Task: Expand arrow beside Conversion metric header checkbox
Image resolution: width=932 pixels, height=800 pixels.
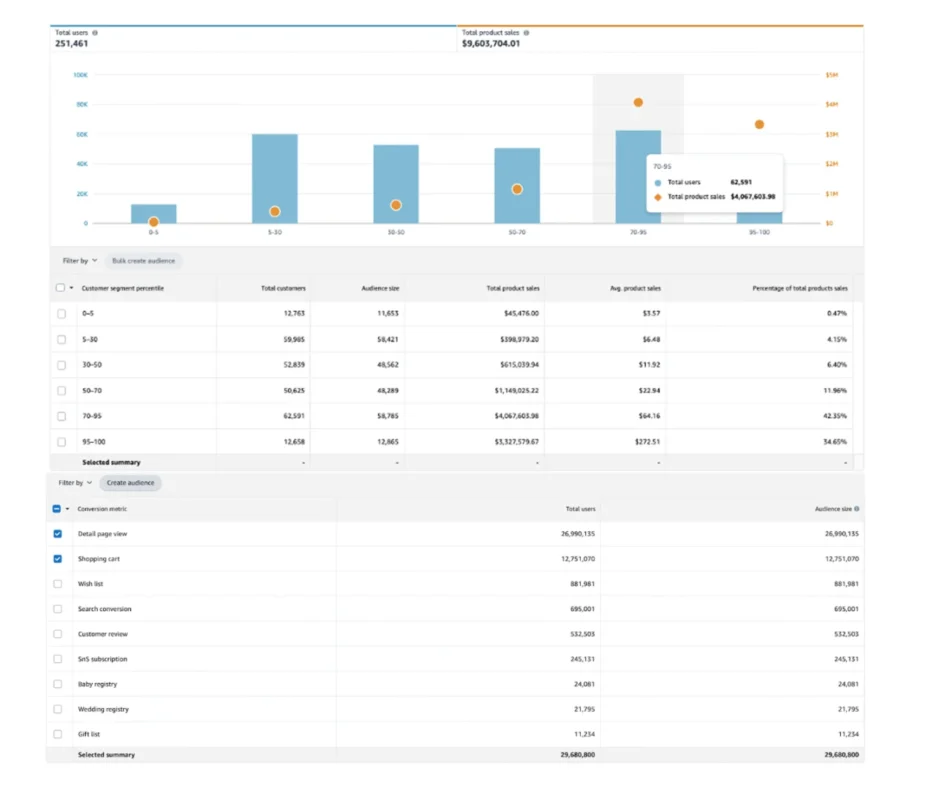Action: (x=67, y=509)
